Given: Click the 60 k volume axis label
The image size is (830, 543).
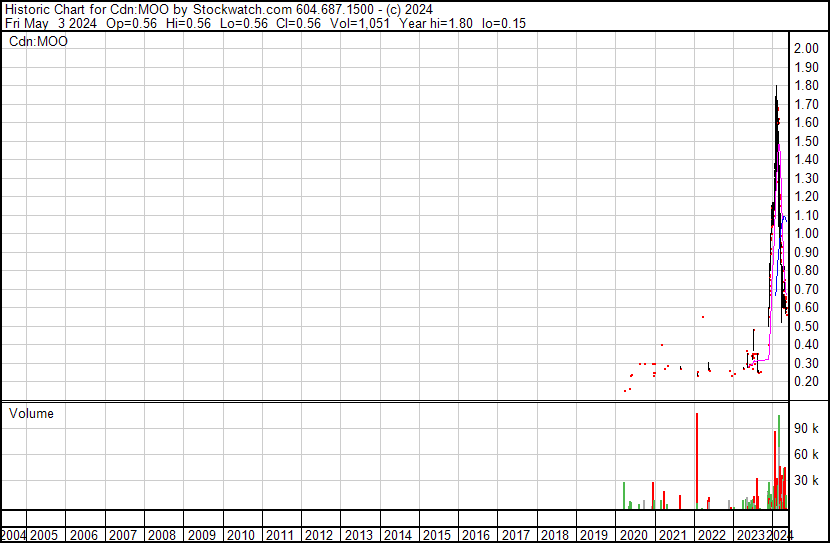Looking at the screenshot, I should tap(806, 455).
